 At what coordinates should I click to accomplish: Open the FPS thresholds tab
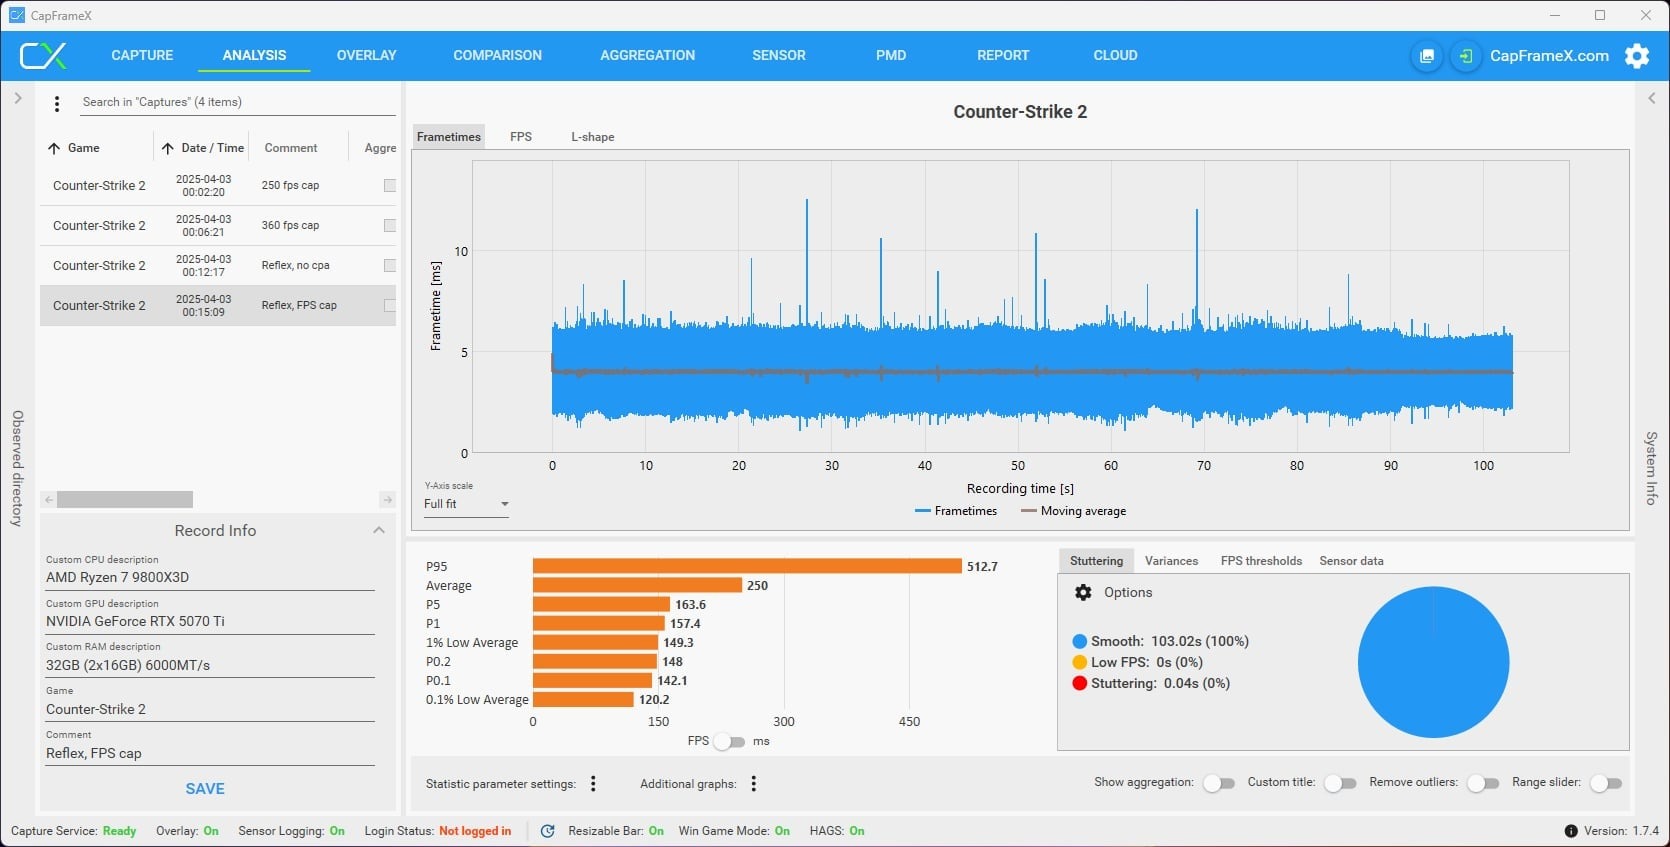coord(1261,561)
